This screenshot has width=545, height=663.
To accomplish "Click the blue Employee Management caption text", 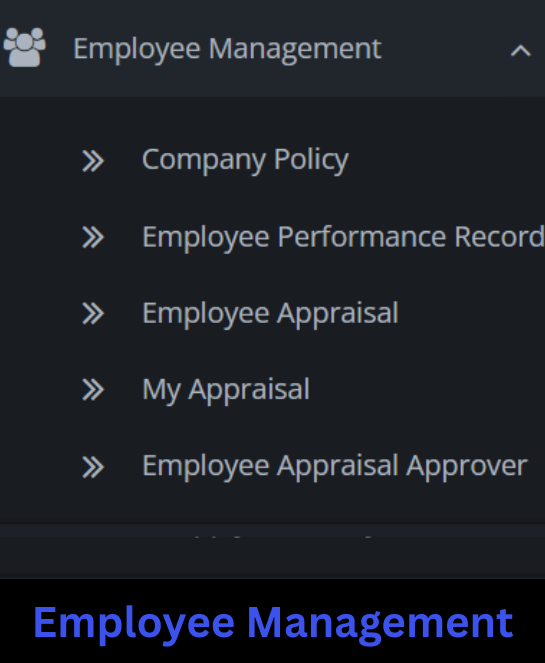I will point(273,624).
